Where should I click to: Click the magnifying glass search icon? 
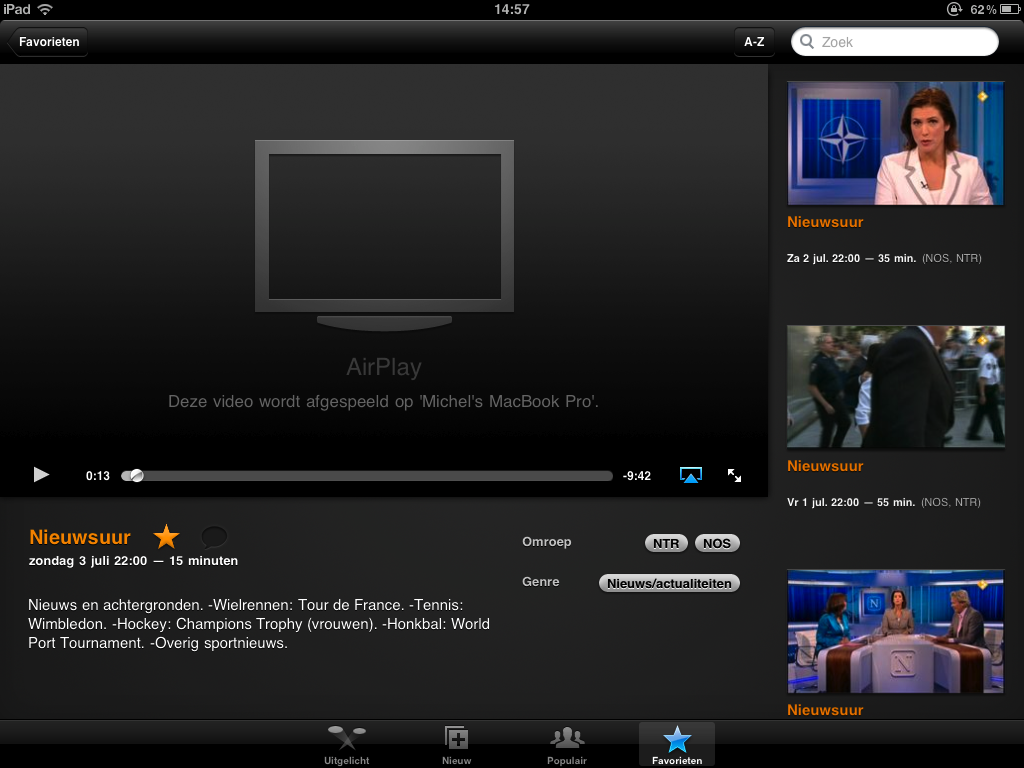point(807,42)
